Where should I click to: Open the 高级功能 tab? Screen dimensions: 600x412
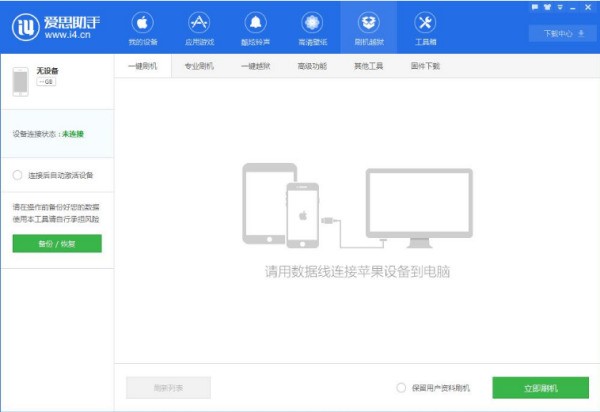coord(312,66)
